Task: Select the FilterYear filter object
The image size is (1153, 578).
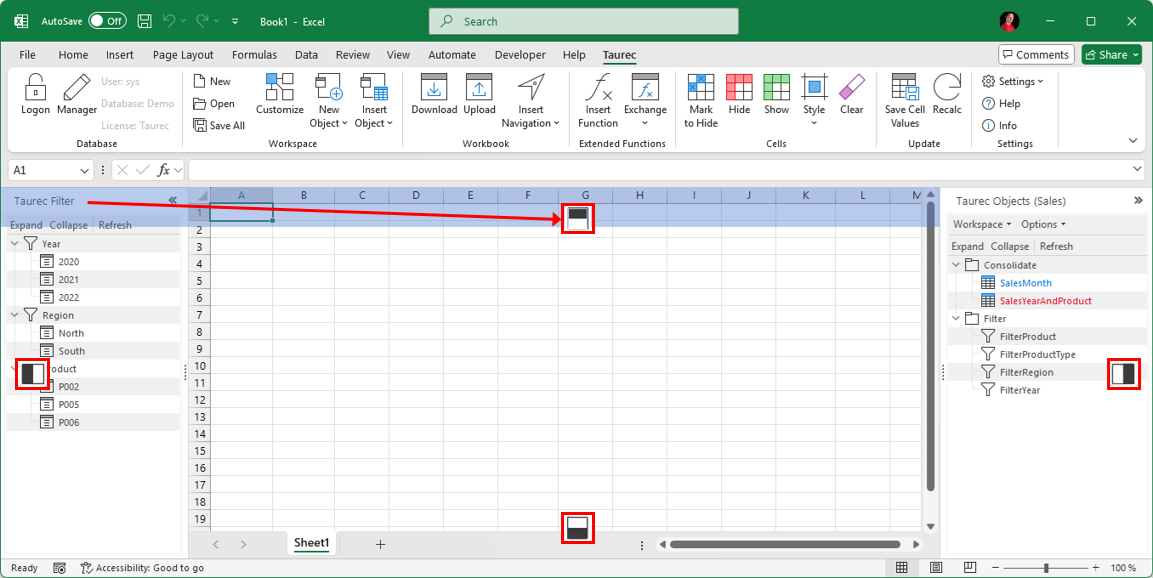Action: point(1019,390)
